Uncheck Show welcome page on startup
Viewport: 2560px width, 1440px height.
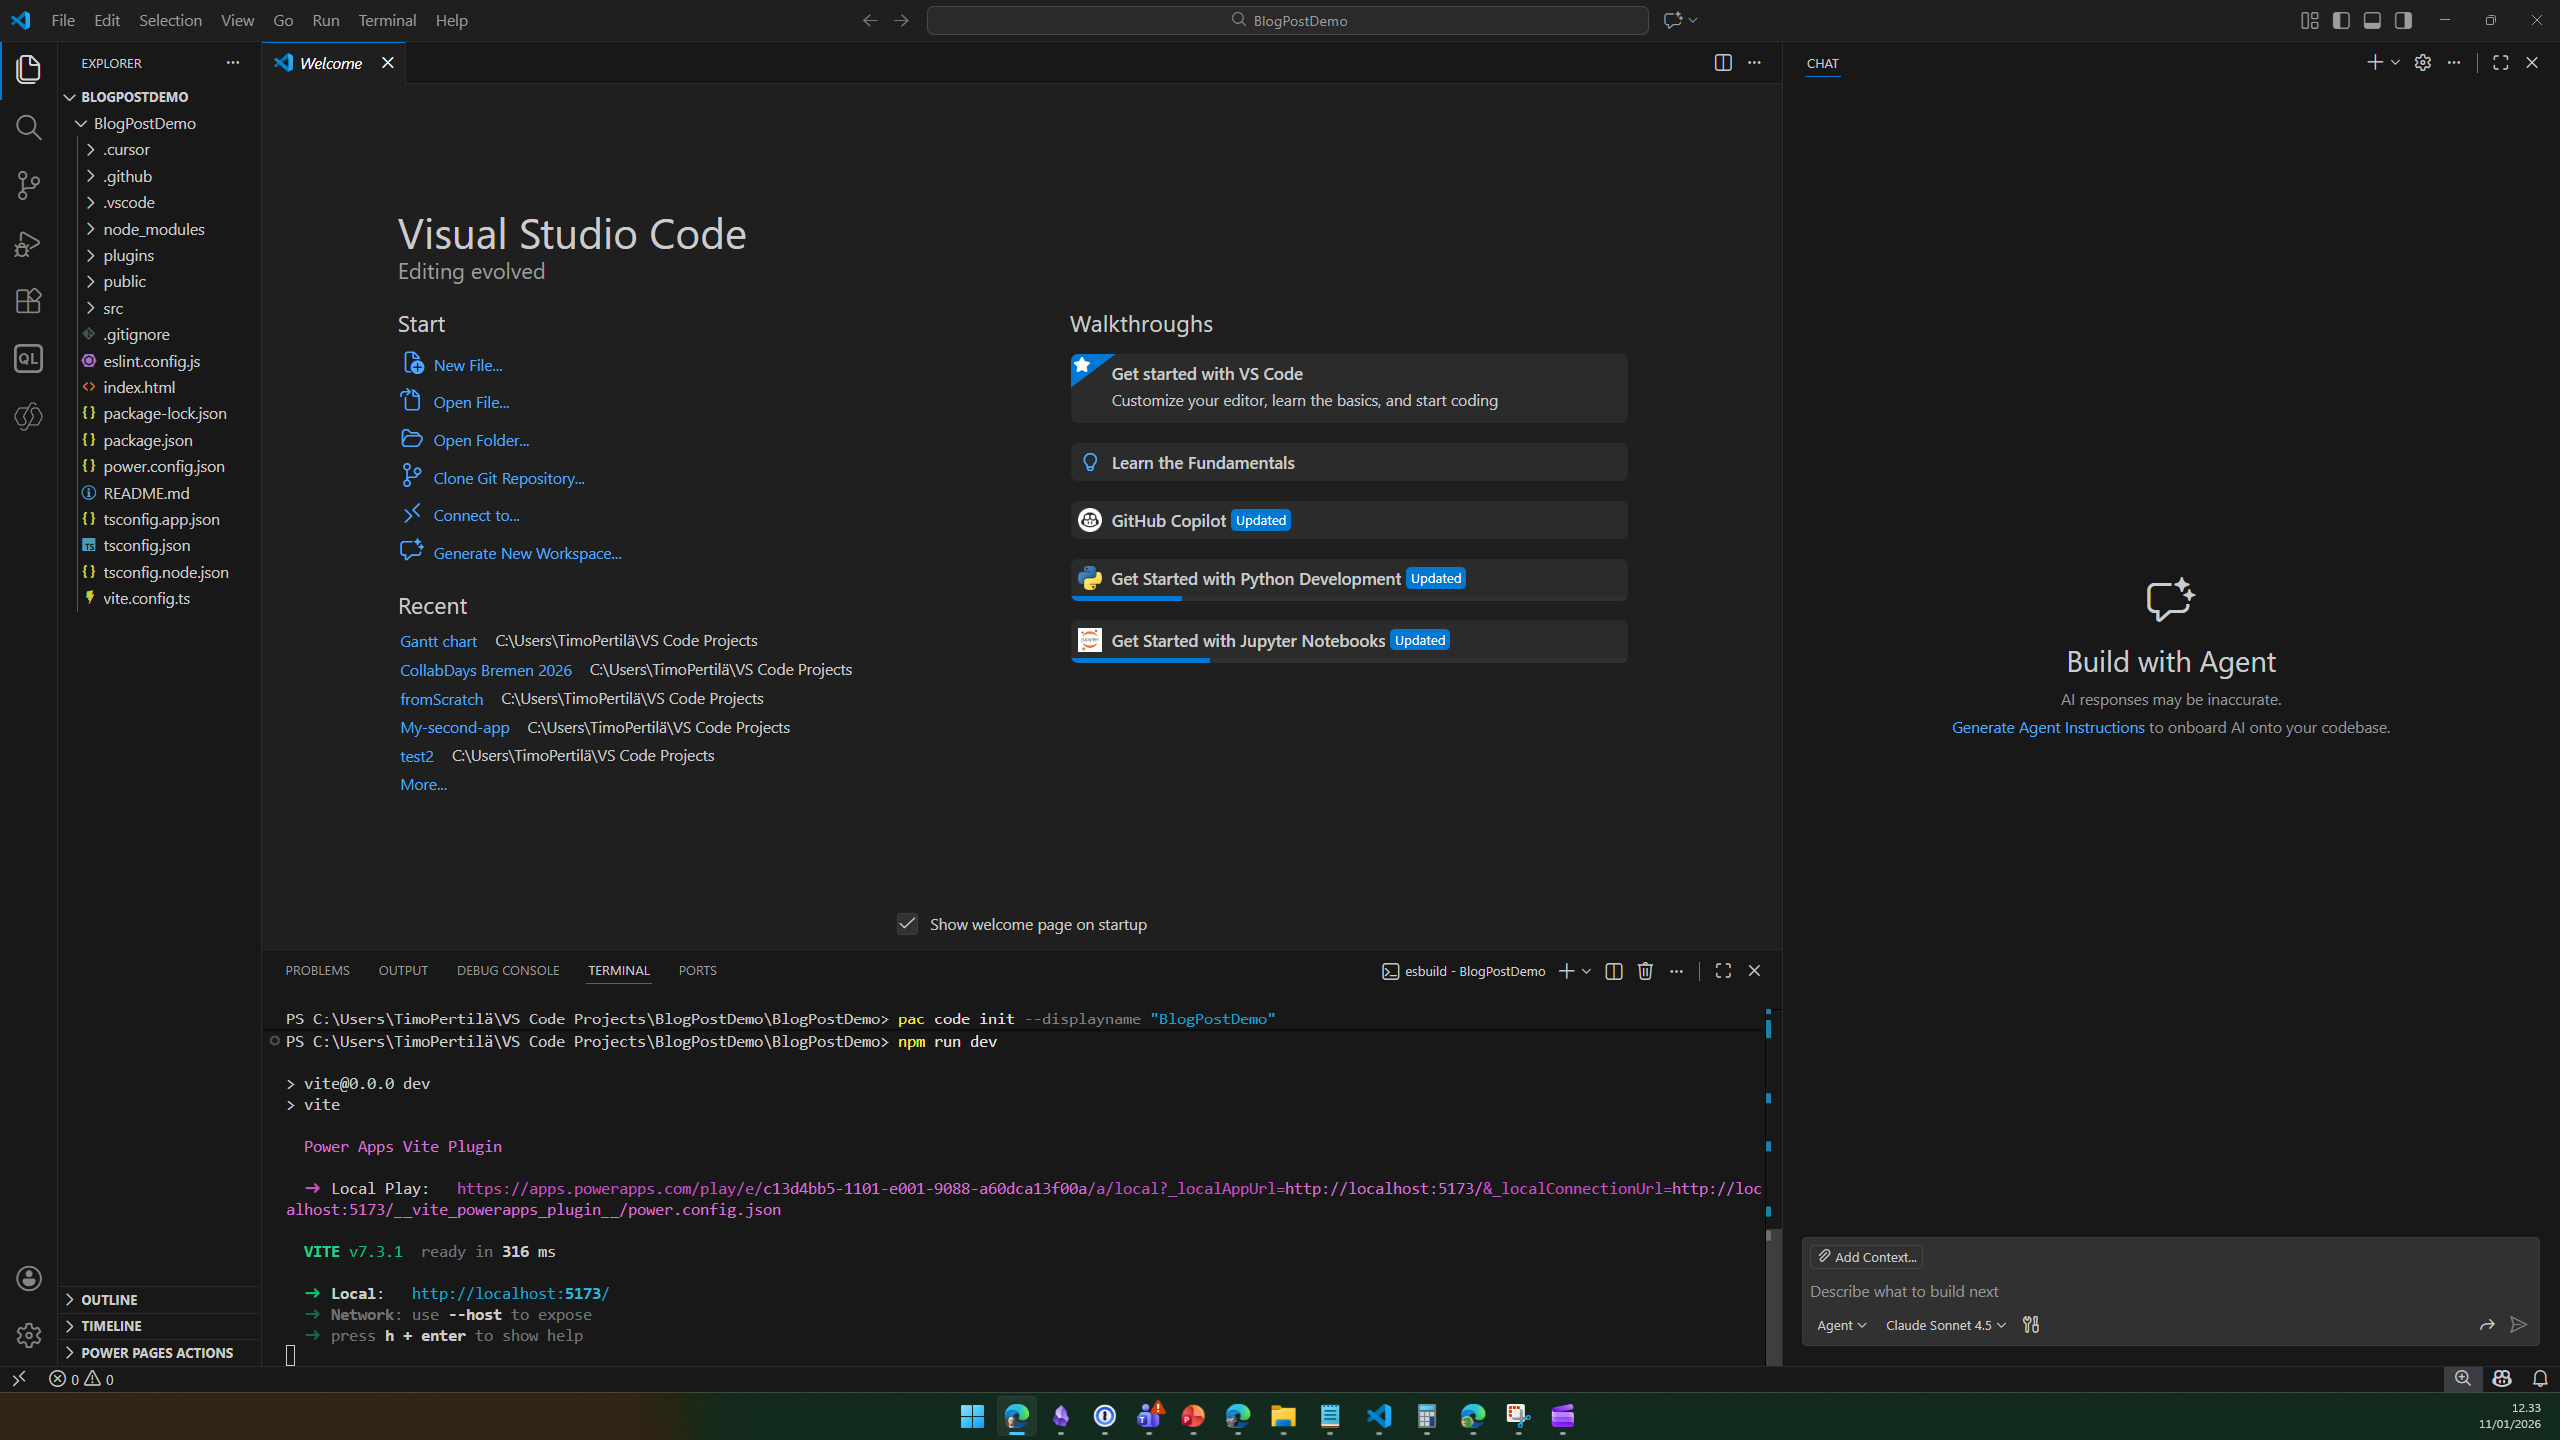[x=907, y=924]
